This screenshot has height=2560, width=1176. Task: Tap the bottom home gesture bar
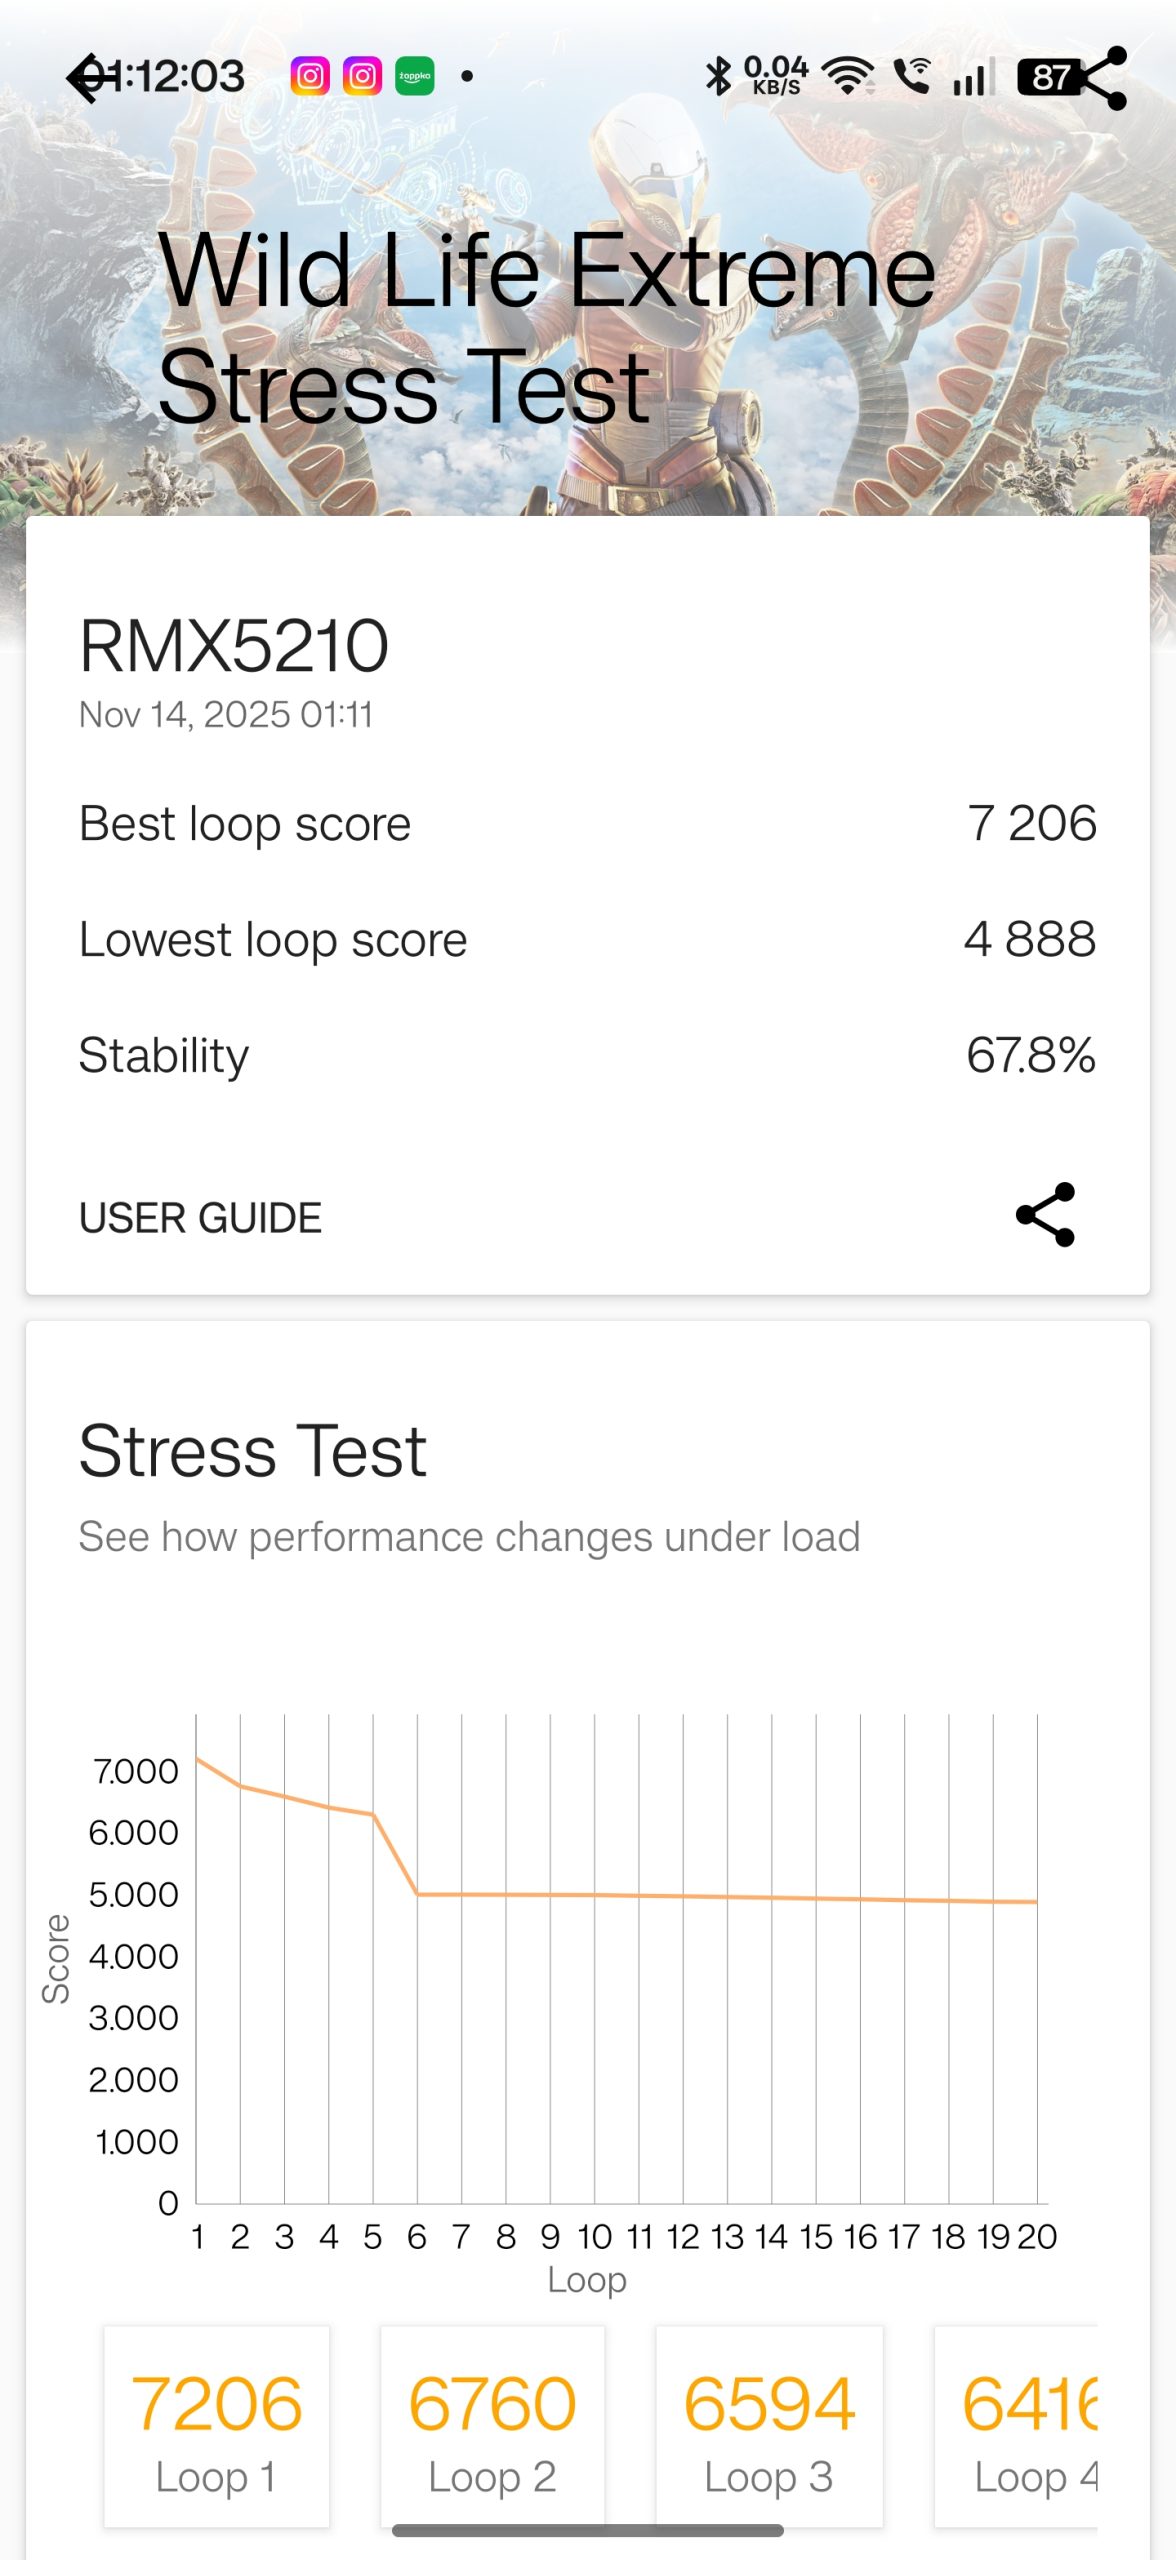pyautogui.click(x=587, y=2531)
